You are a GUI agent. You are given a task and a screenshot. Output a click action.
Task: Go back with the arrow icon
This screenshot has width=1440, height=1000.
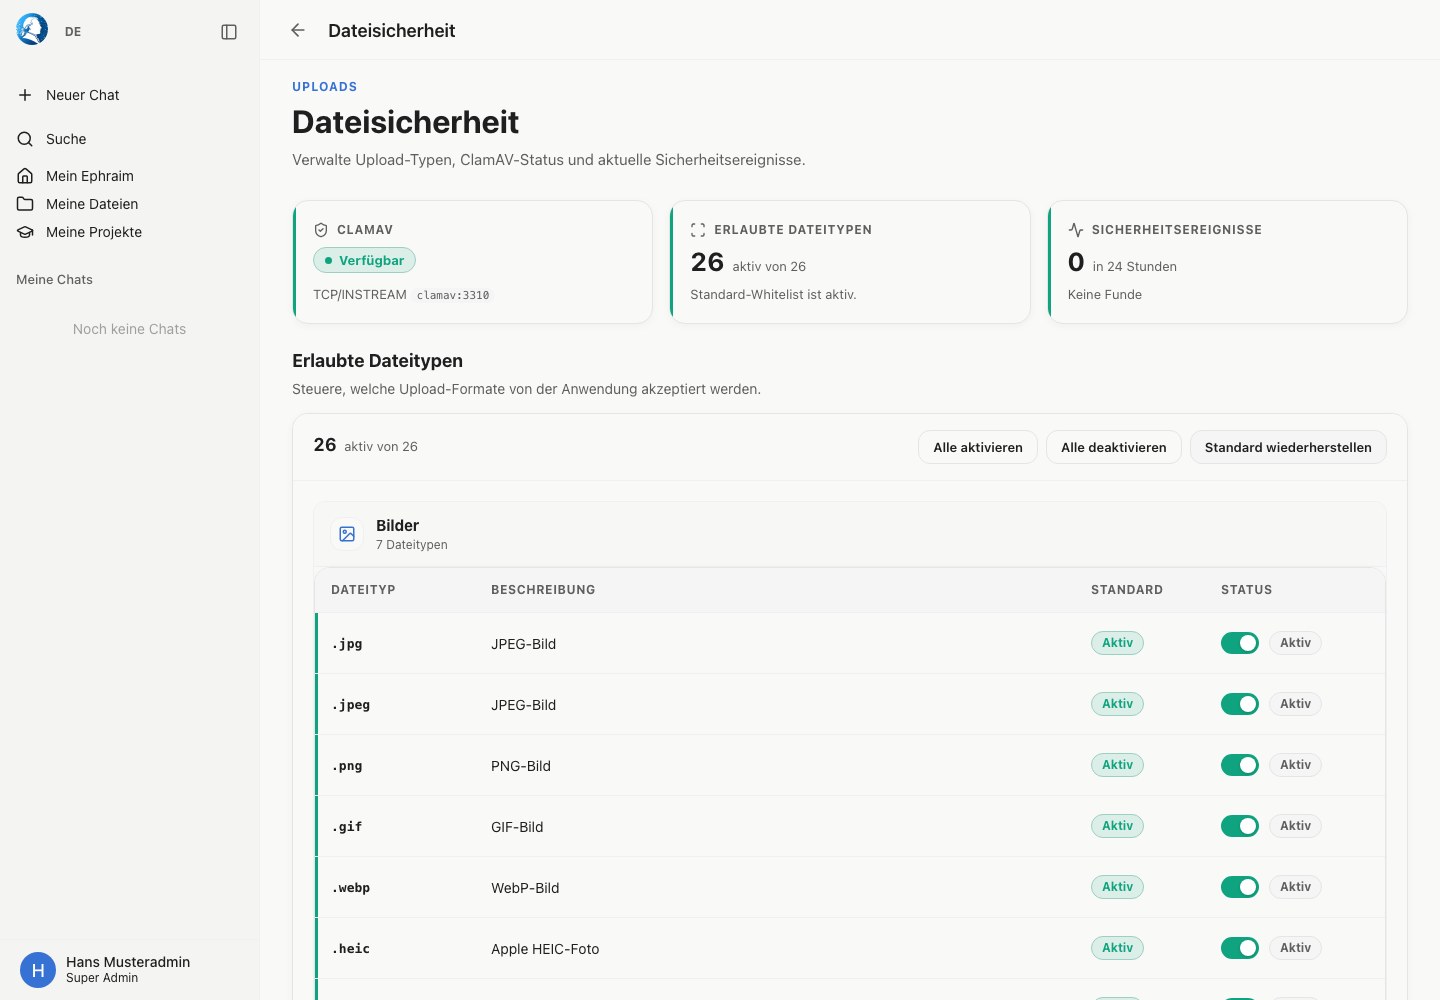tap(298, 30)
